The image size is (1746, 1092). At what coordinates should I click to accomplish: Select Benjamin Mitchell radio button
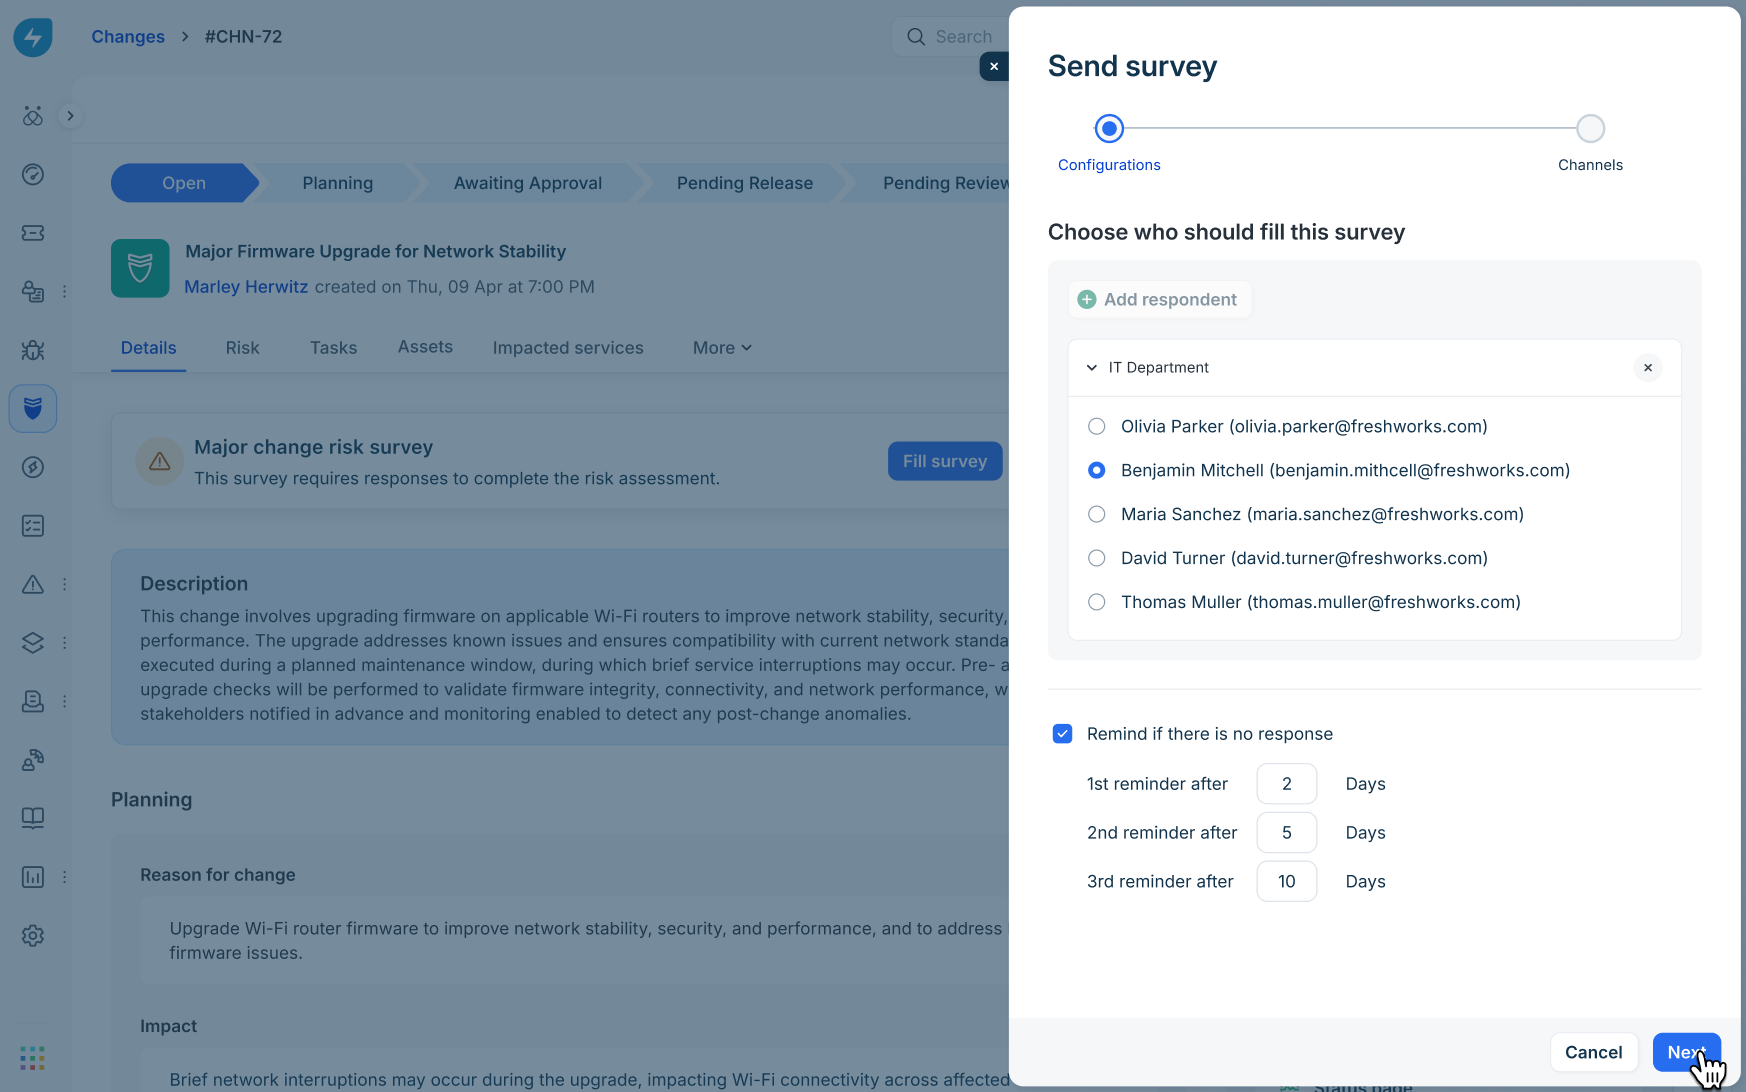click(x=1097, y=470)
